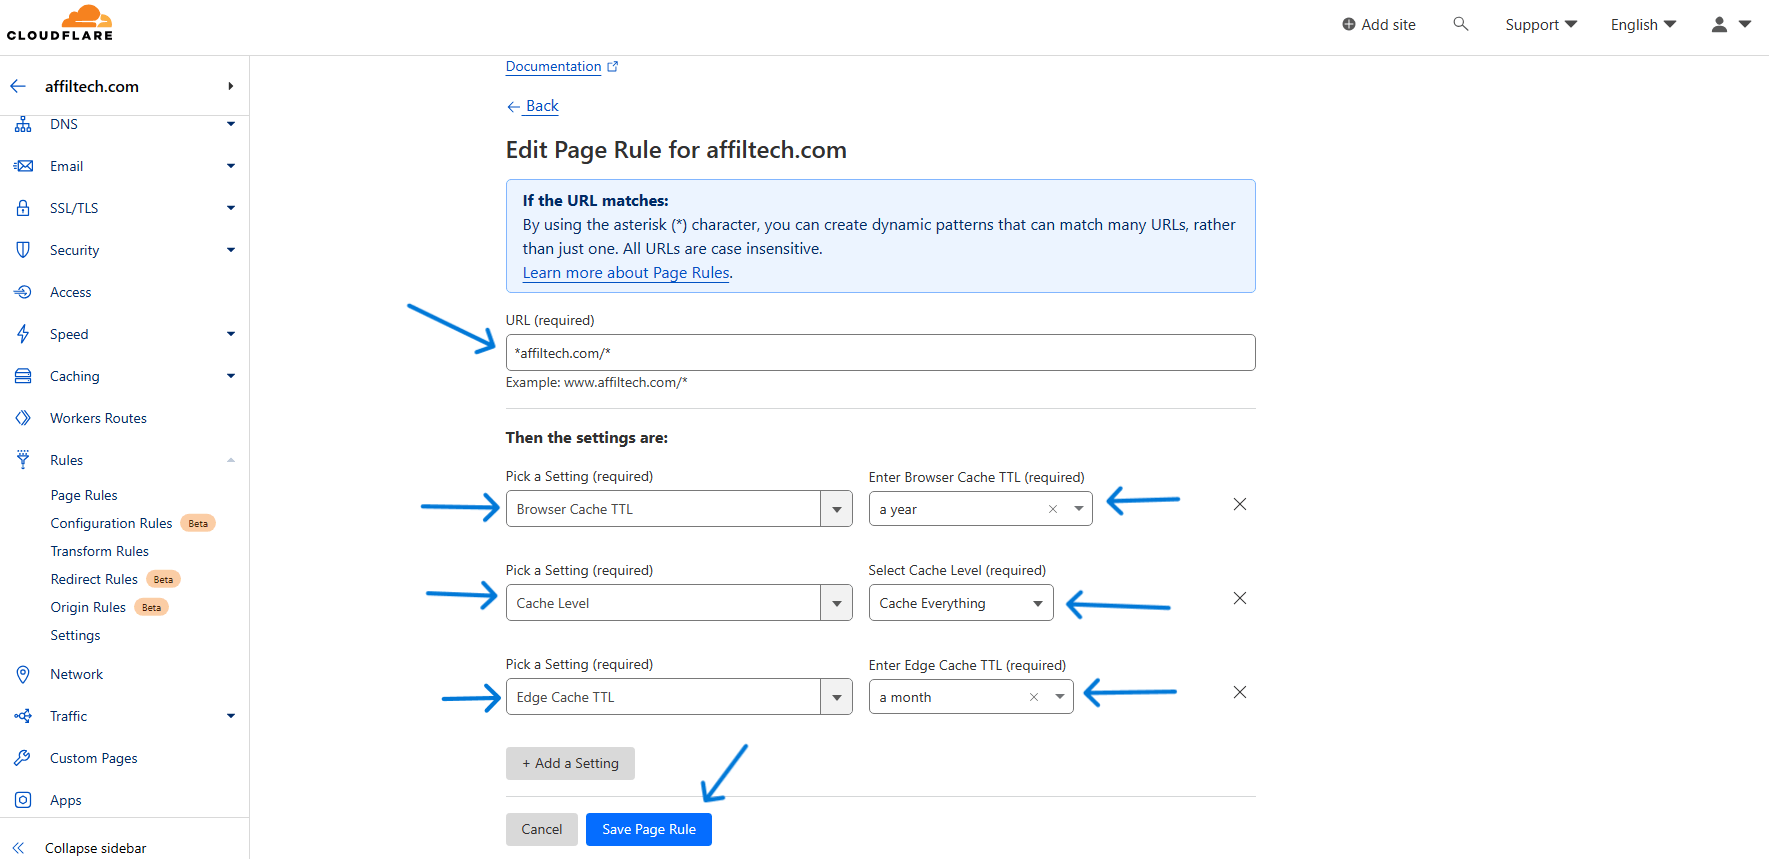
Task: Click the Workers Routes icon
Action: pos(23,418)
